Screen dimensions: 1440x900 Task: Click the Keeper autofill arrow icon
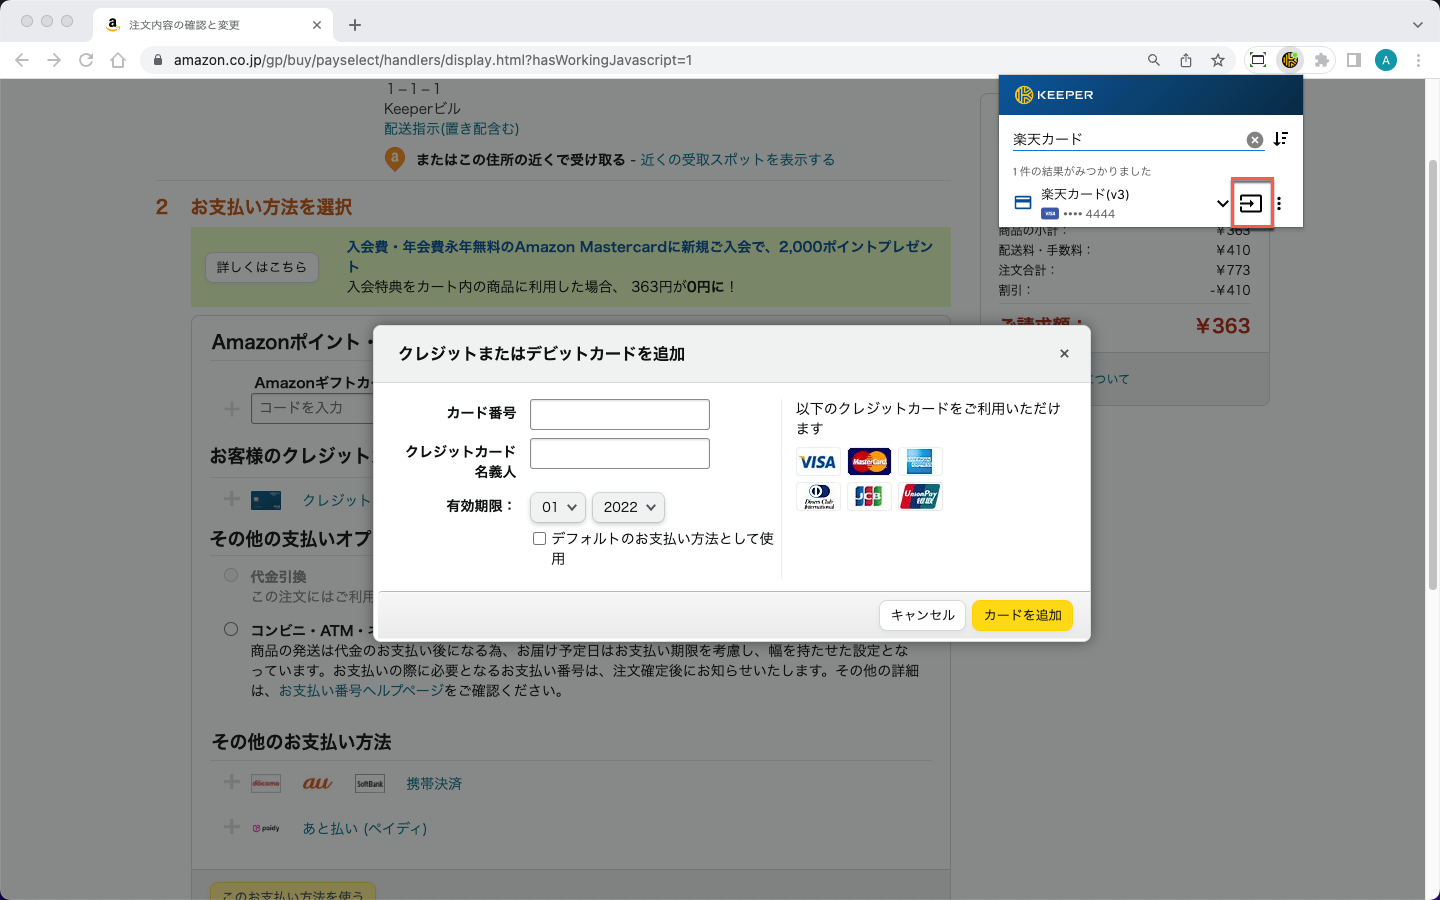1251,203
